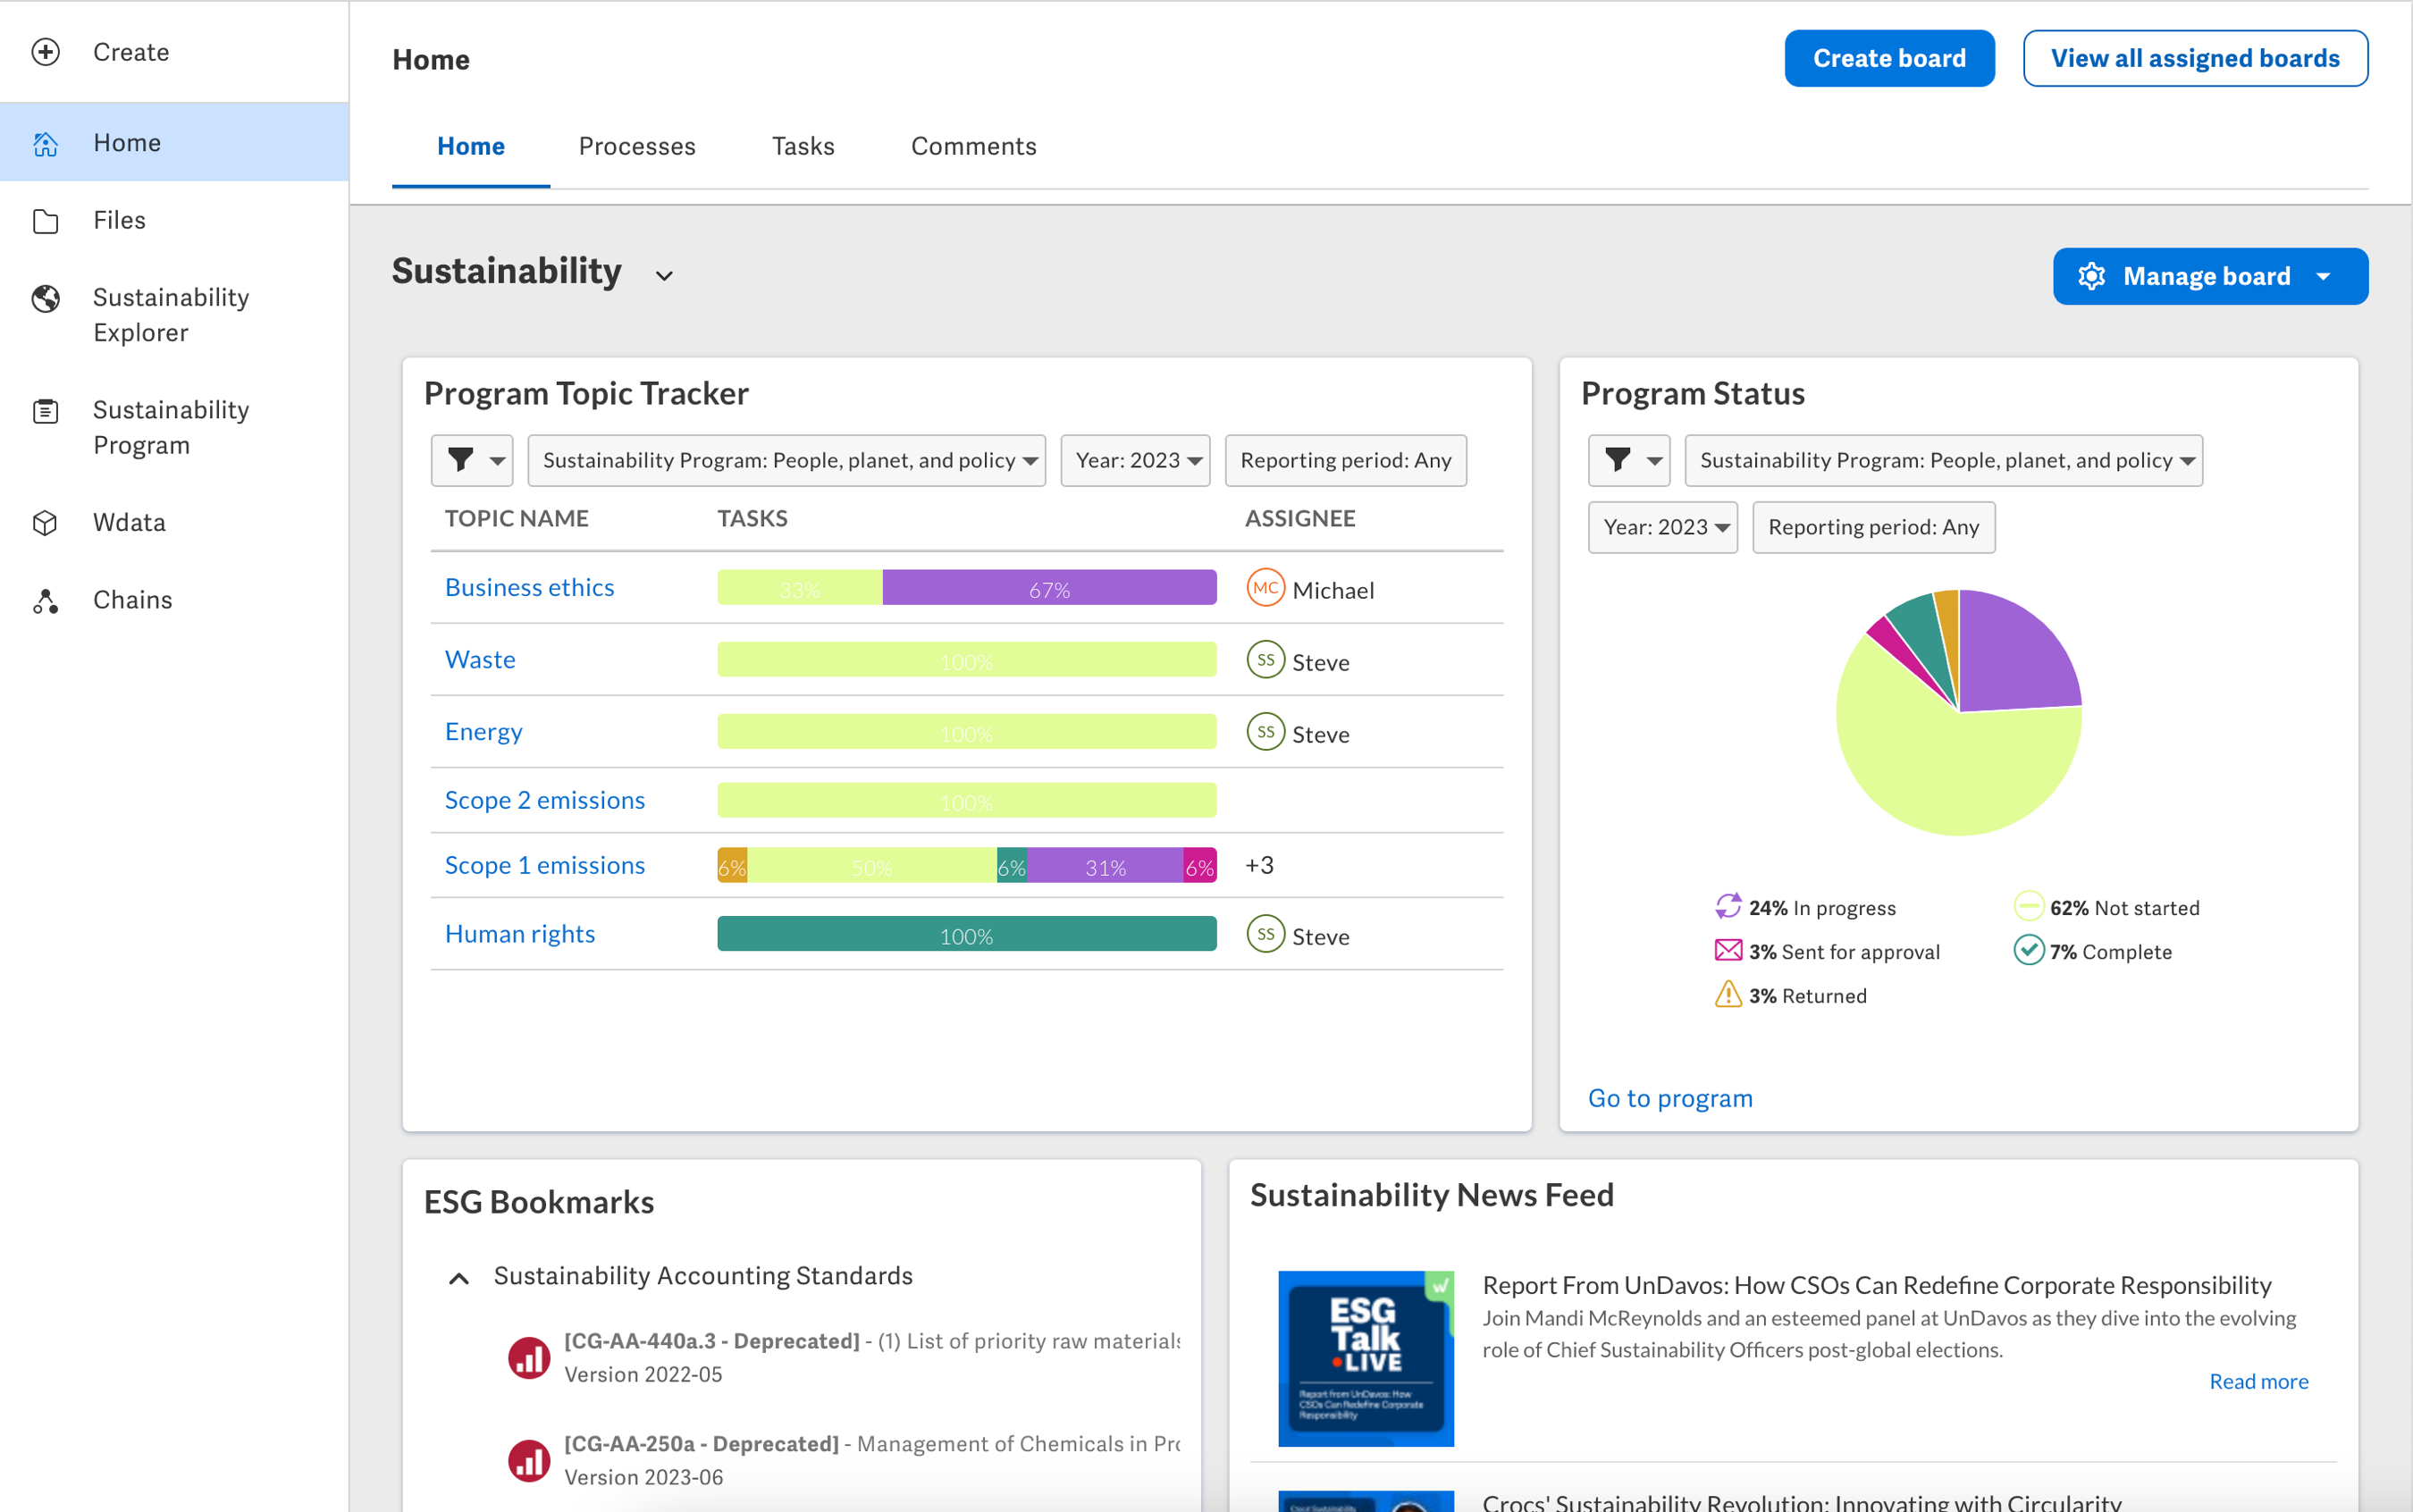Click the 31% purple segment of Scope 1 emissions

pos(1105,866)
